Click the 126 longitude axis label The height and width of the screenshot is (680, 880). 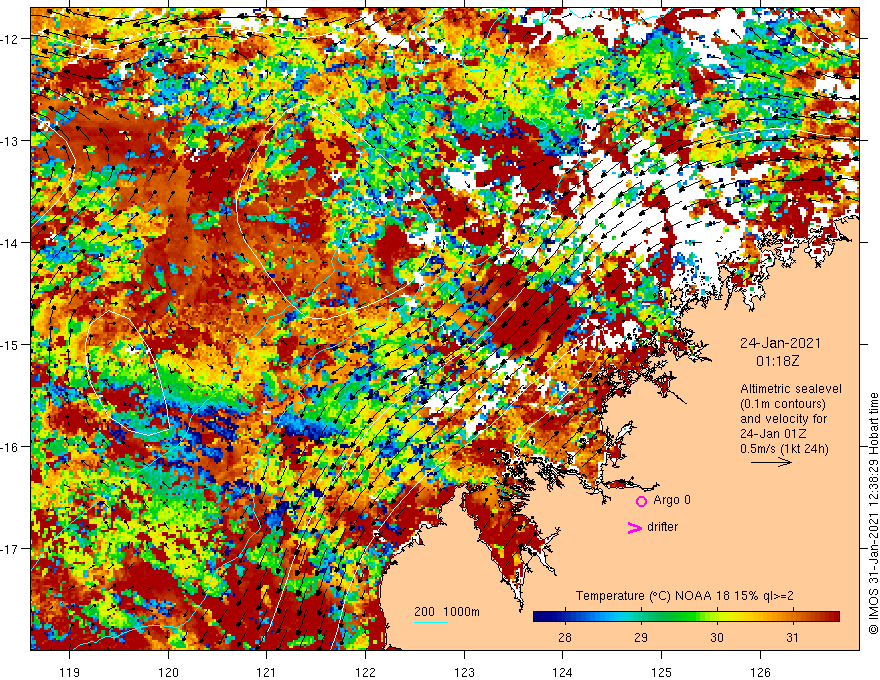tap(760, 672)
